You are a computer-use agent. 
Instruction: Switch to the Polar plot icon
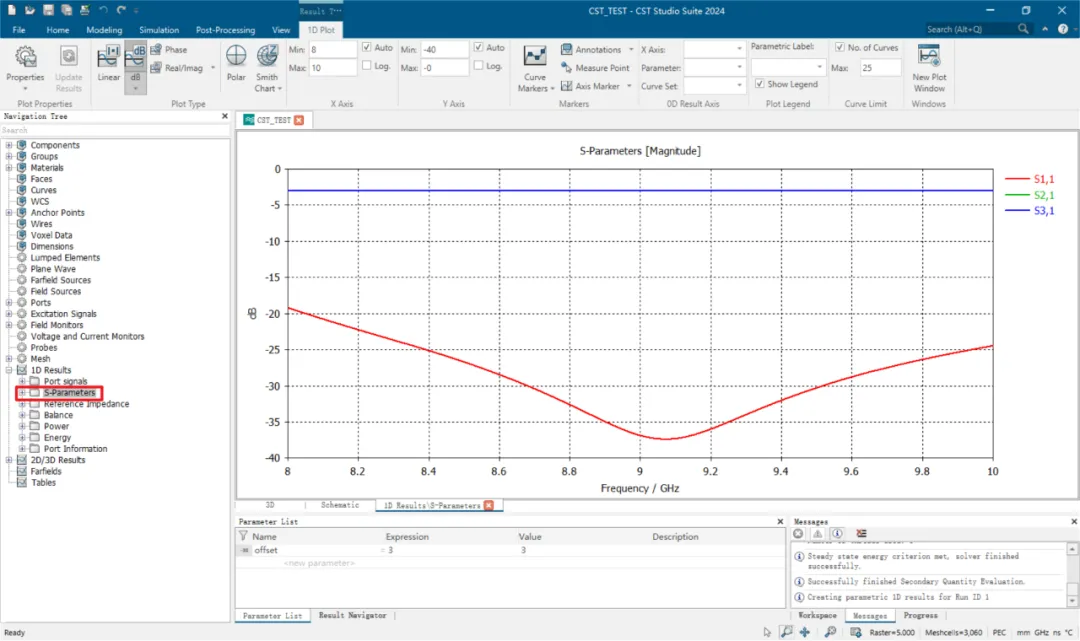pos(236,56)
